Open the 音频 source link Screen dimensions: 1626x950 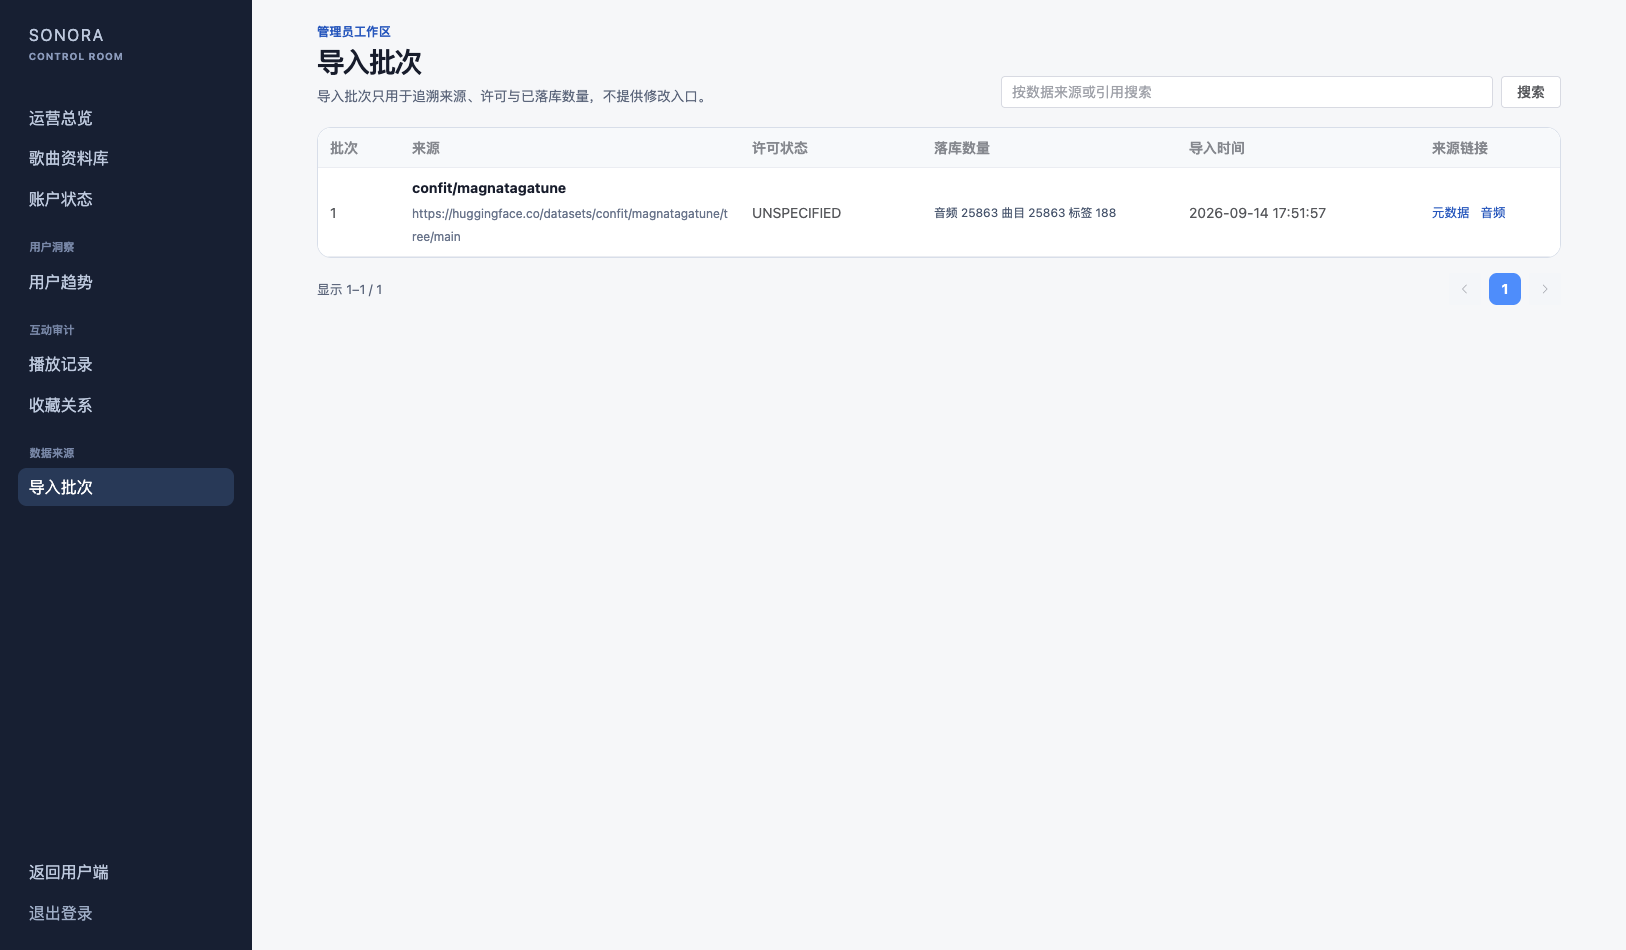[1493, 213]
